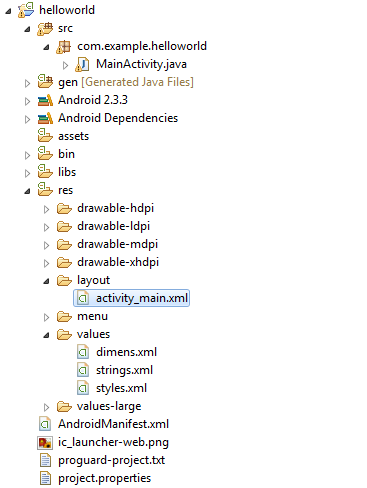Select the helloworld project label
The width and height of the screenshot is (367, 488).
(67, 10)
